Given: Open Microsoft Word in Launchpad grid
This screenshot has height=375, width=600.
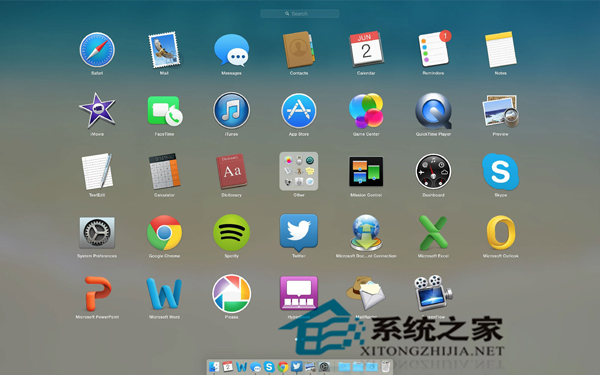Looking at the screenshot, I should click(x=164, y=294).
